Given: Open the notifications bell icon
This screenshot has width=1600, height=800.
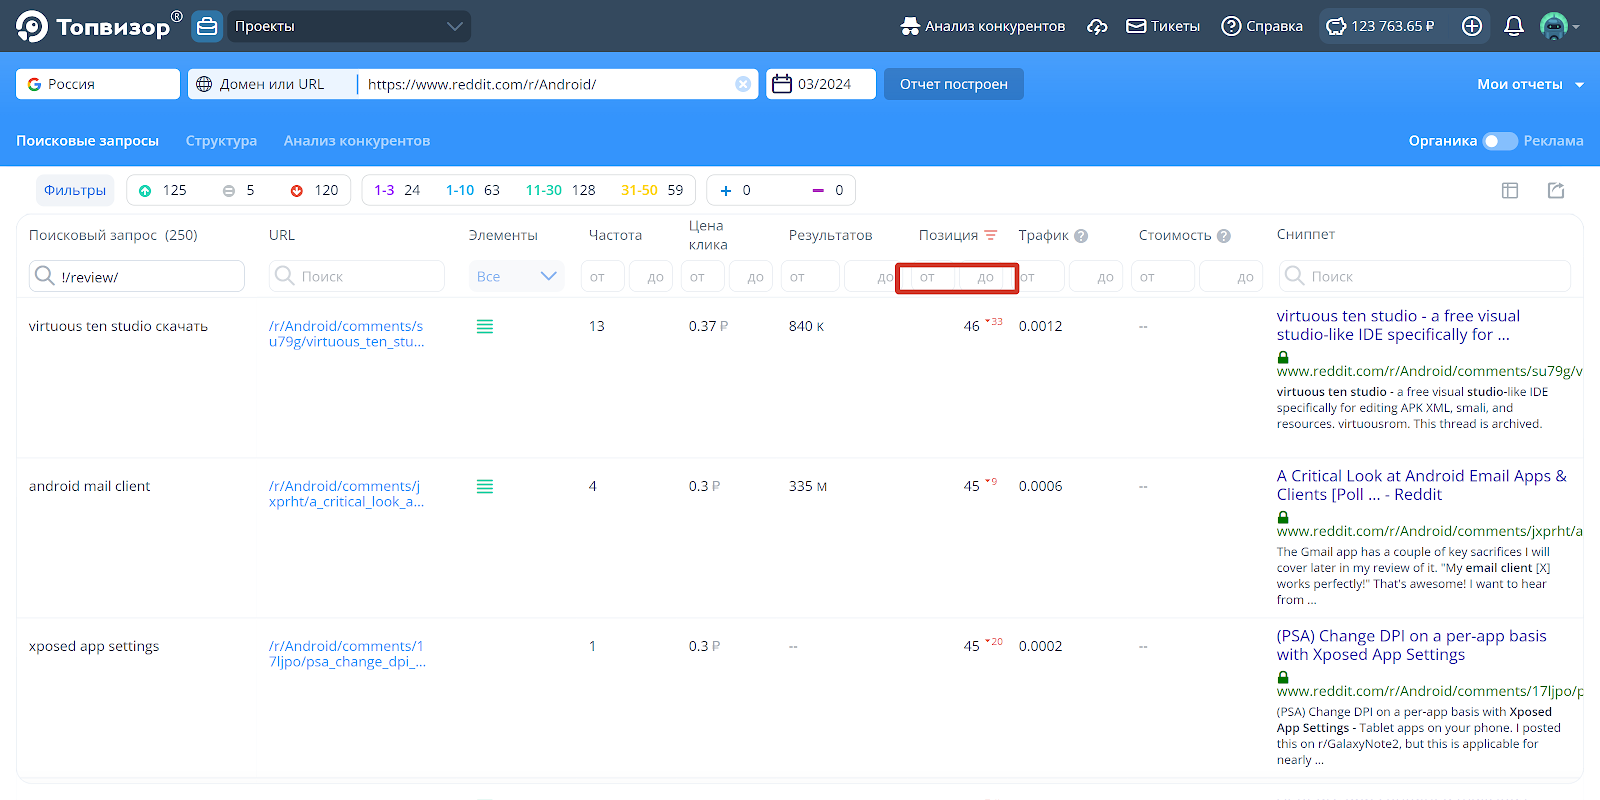Looking at the screenshot, I should click(x=1514, y=26).
